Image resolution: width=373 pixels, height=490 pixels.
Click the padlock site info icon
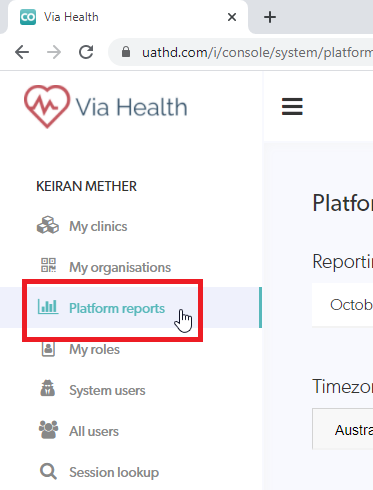(126, 52)
